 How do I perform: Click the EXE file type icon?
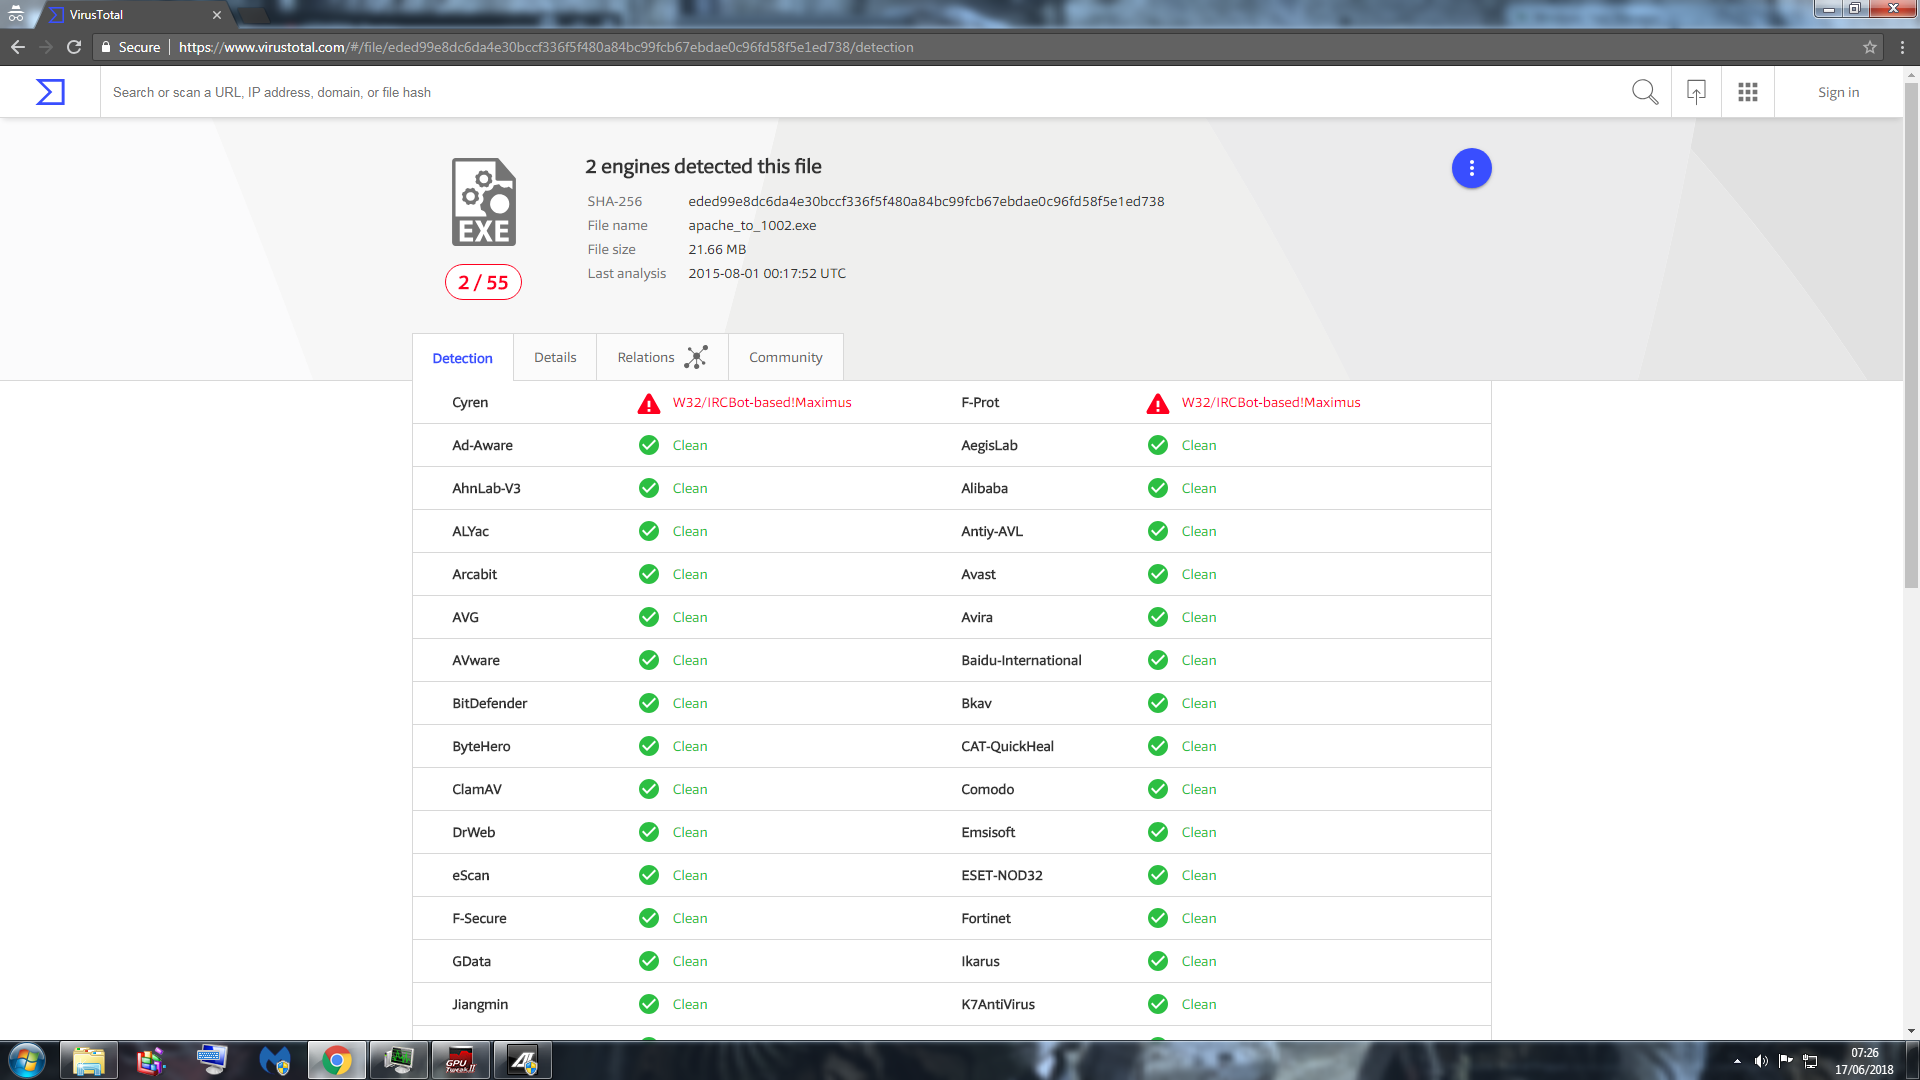pyautogui.click(x=484, y=201)
